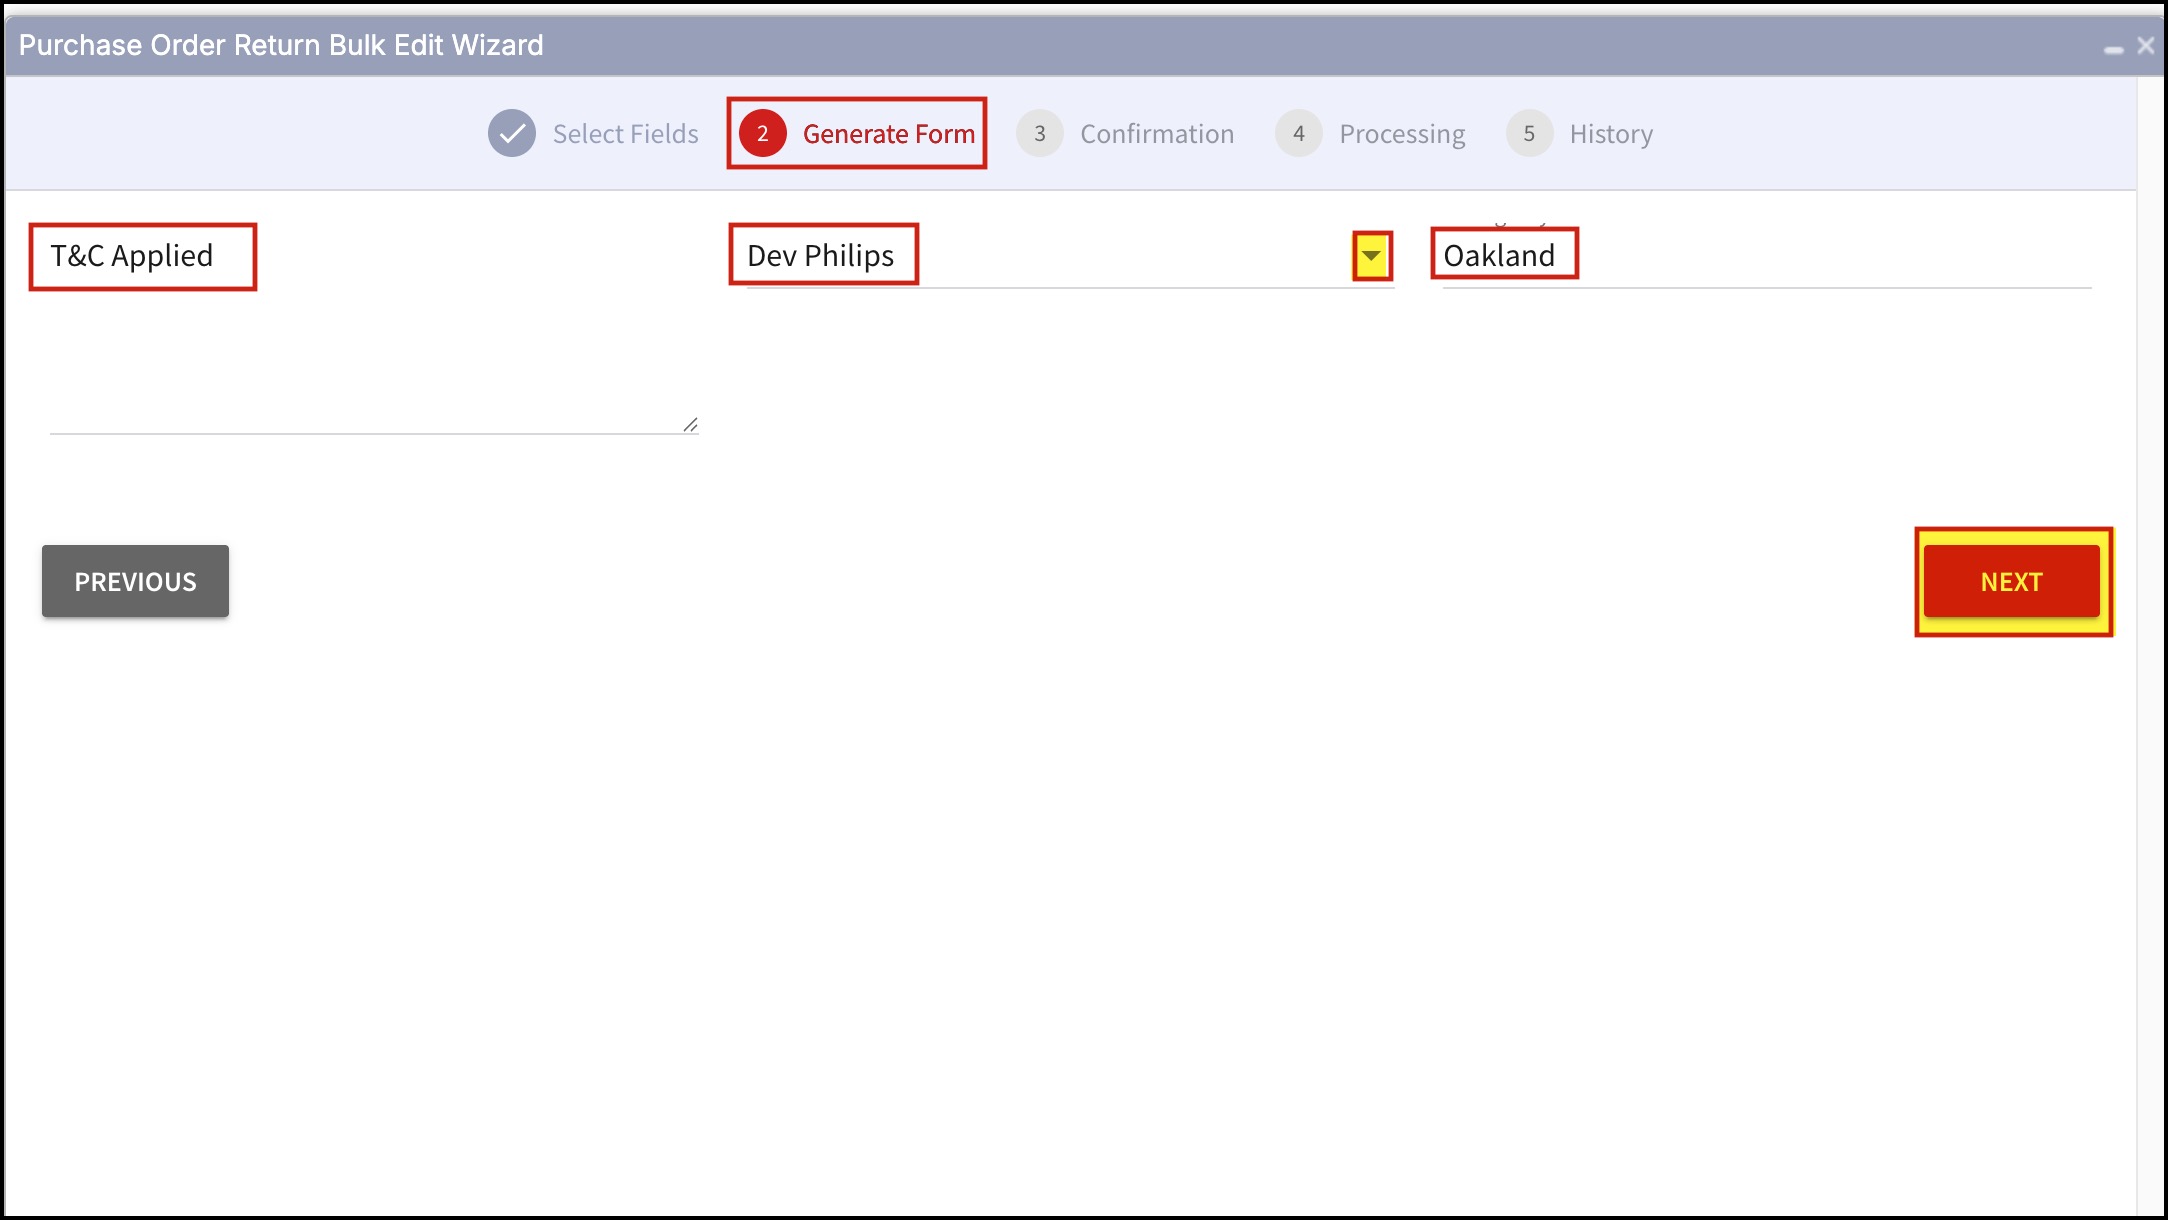Go to the Select Fields step label

pyautogui.click(x=625, y=134)
